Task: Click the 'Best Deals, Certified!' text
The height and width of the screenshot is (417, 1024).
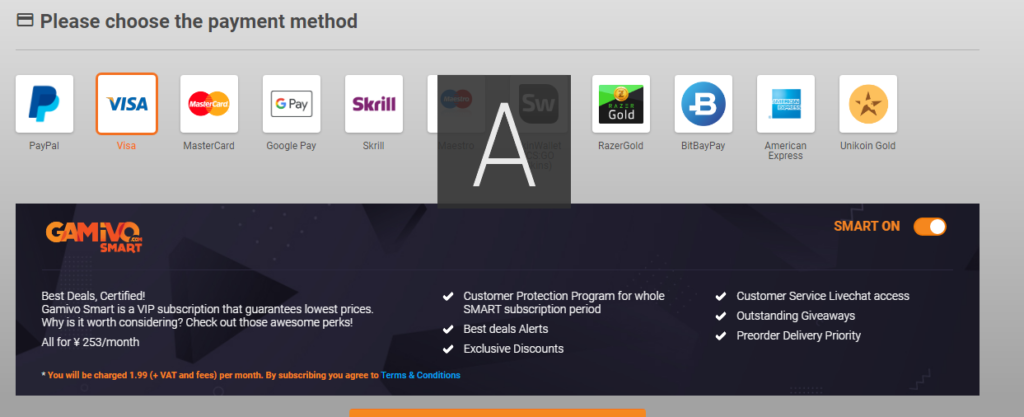Action: pos(93,296)
